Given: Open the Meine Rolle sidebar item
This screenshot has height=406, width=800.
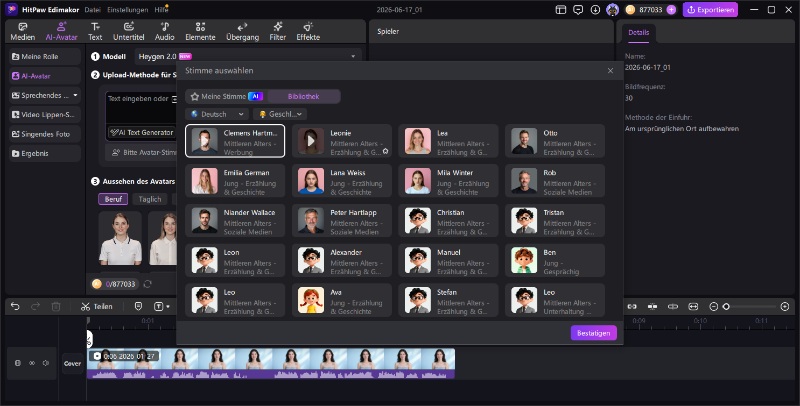Looking at the screenshot, I should [x=45, y=57].
